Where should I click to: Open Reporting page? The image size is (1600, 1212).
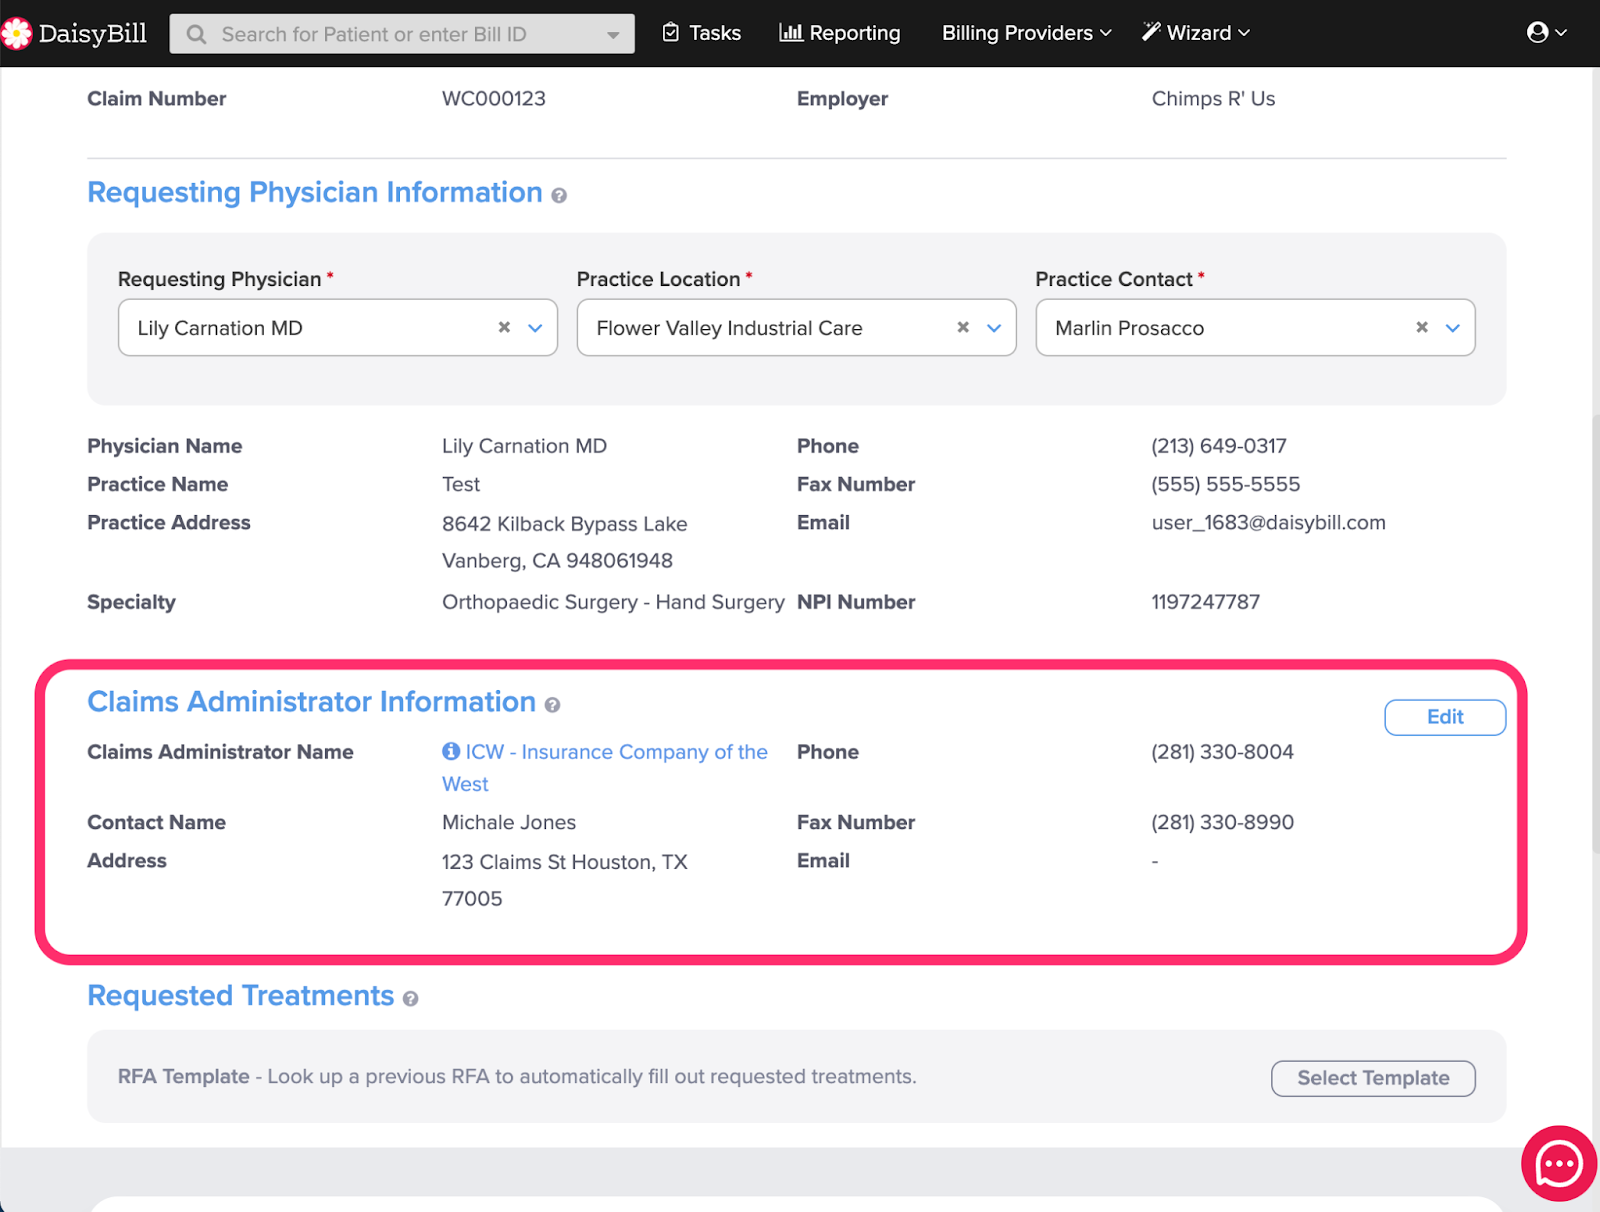click(x=840, y=33)
